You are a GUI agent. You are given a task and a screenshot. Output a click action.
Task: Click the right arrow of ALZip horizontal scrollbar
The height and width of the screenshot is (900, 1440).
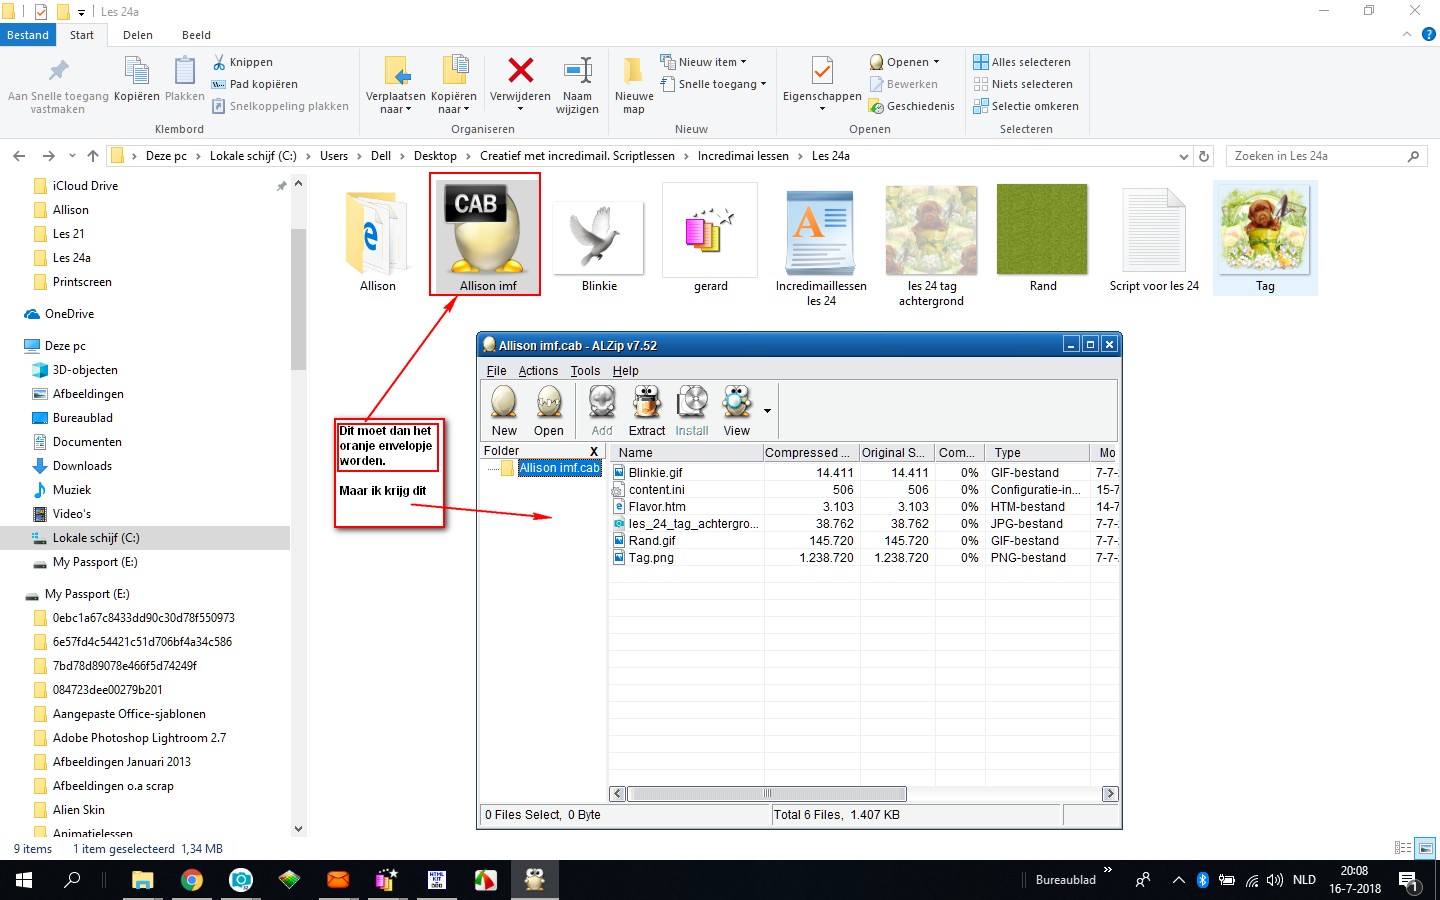point(1110,794)
